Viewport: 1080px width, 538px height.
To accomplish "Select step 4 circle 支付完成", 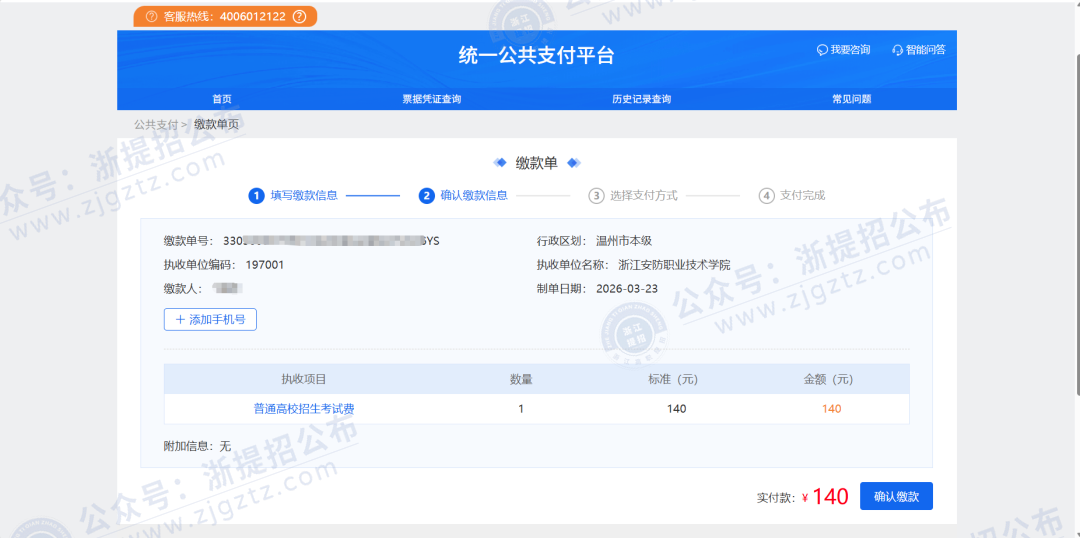I will (x=766, y=196).
